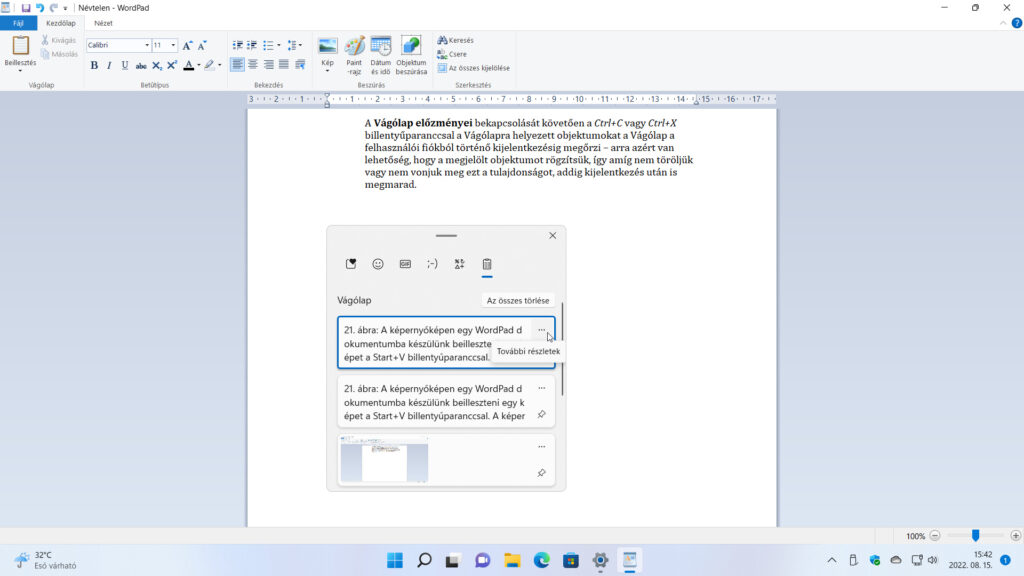Open paragraph settings
The width and height of the screenshot is (1024, 576).
tap(300, 65)
